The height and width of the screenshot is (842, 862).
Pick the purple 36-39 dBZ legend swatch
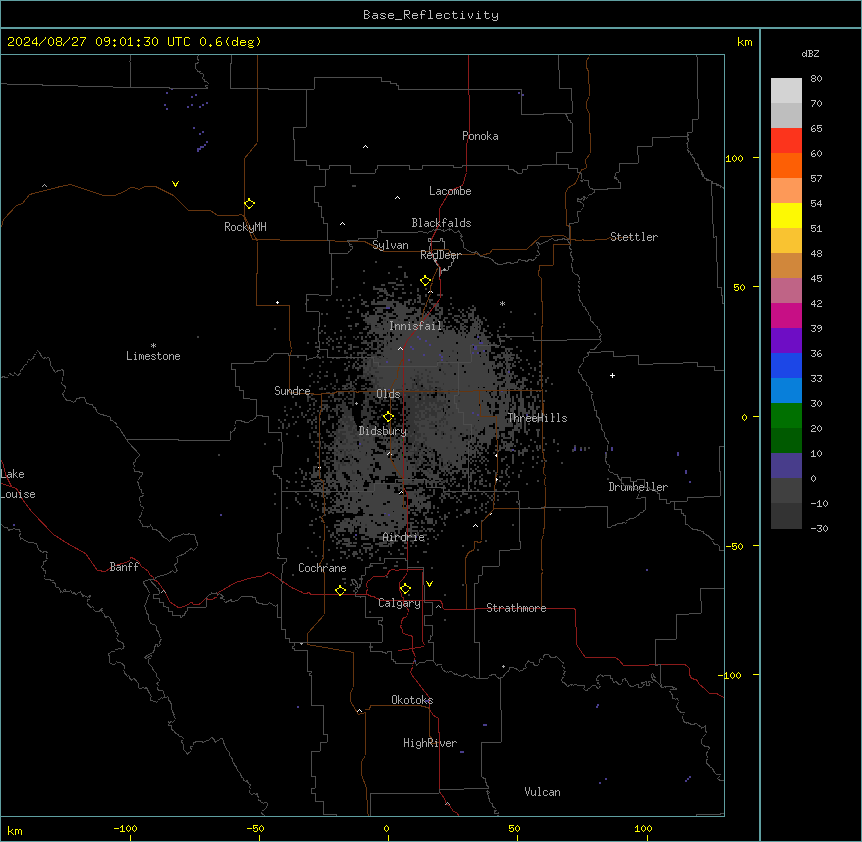786,340
